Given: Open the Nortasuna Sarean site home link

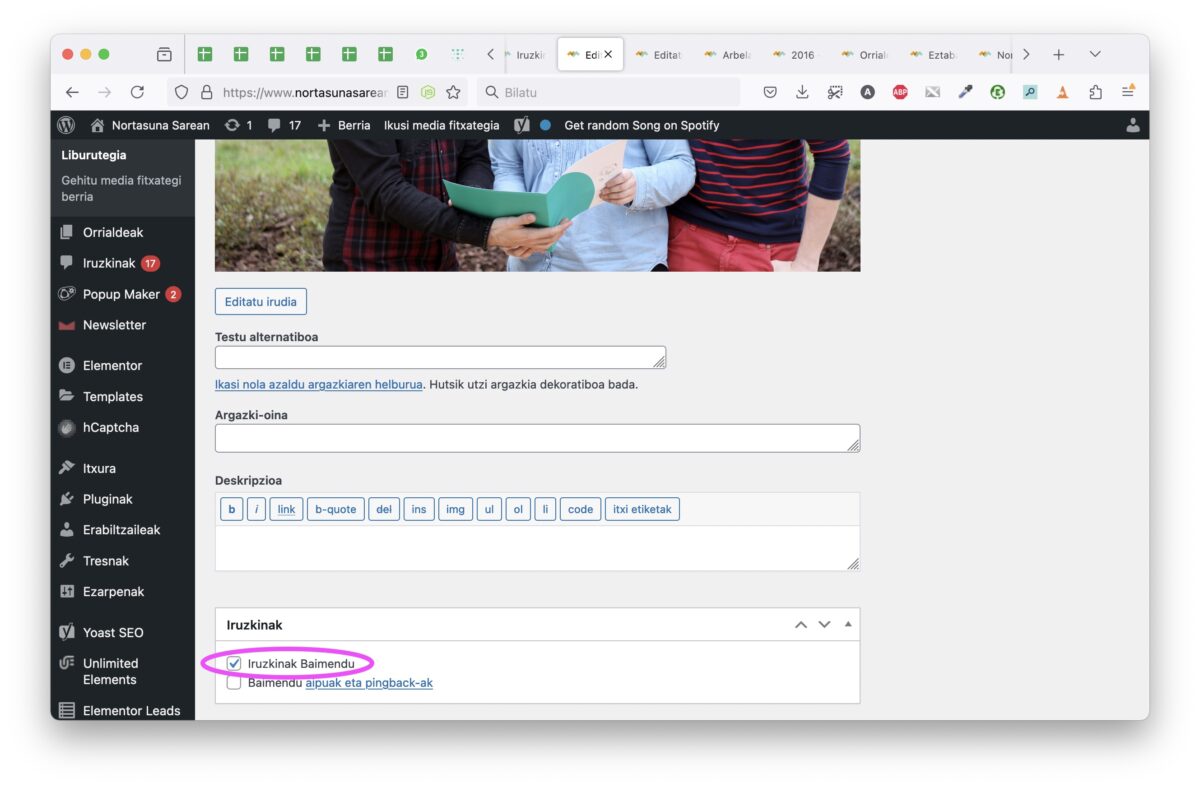Looking at the screenshot, I should 150,125.
